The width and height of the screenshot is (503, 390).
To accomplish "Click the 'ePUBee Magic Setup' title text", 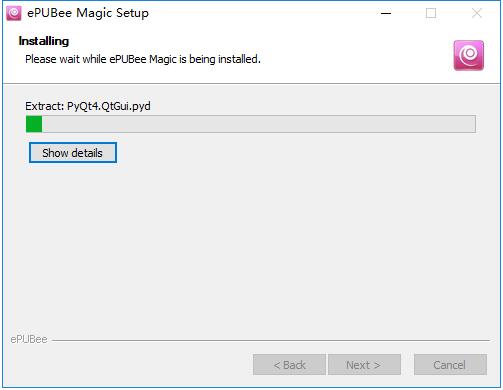I will (88, 13).
